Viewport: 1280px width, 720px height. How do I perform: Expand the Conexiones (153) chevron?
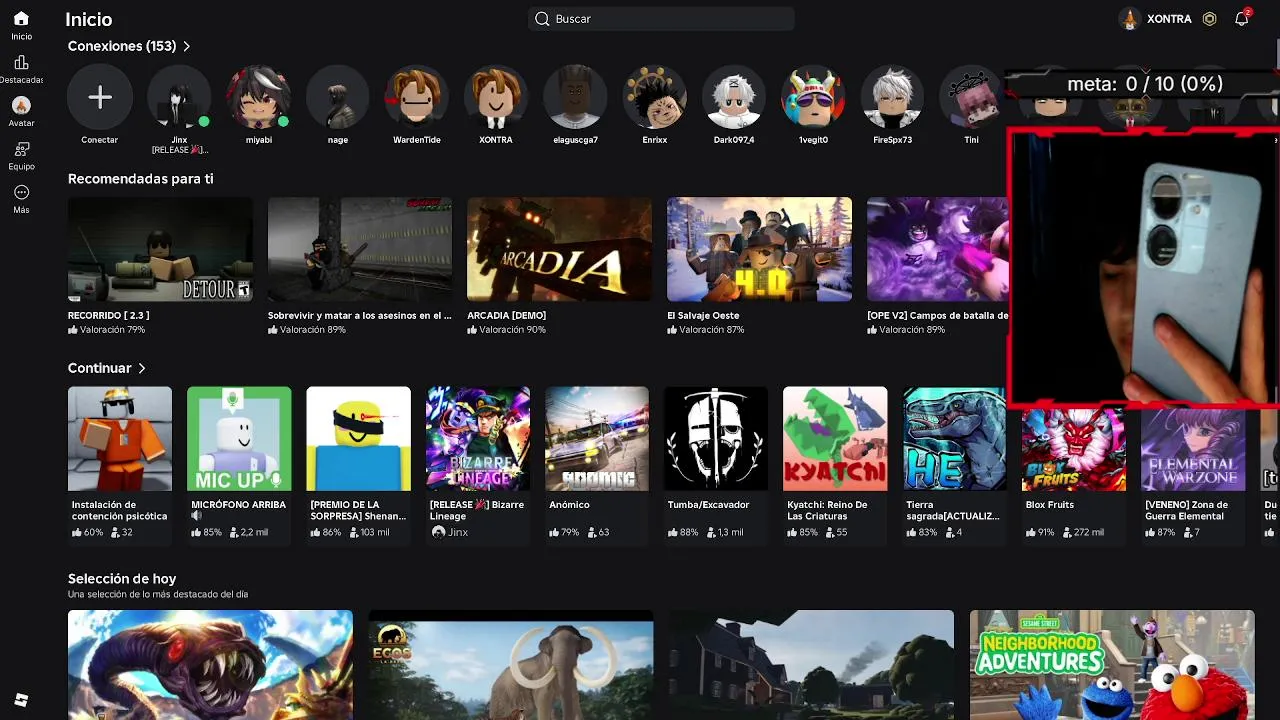tap(186, 46)
